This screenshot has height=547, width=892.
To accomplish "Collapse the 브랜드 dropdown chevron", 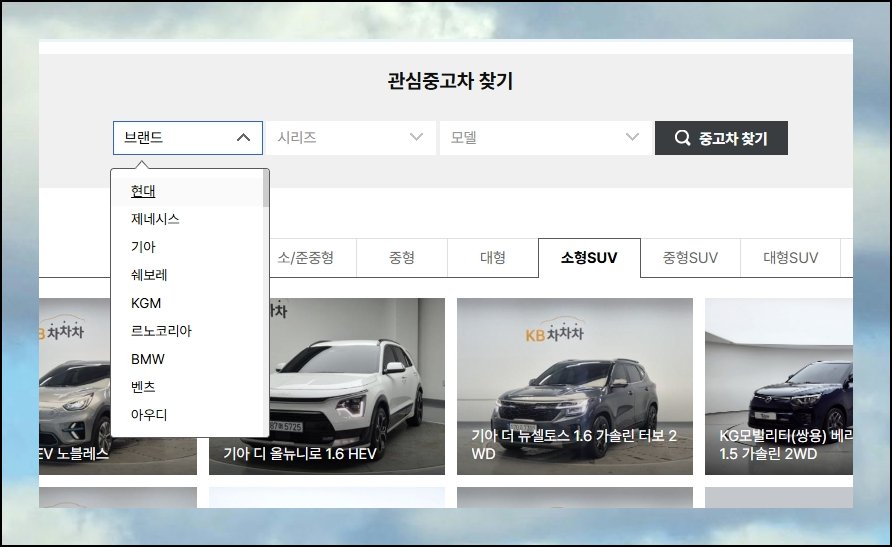I will click(243, 138).
